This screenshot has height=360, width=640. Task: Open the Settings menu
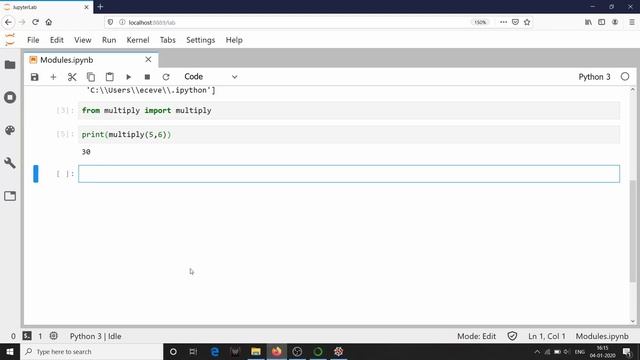pyautogui.click(x=200, y=40)
